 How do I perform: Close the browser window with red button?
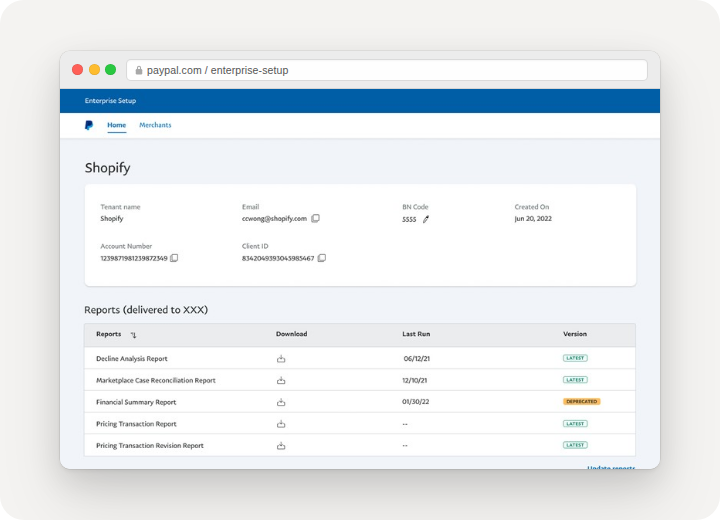tap(78, 69)
